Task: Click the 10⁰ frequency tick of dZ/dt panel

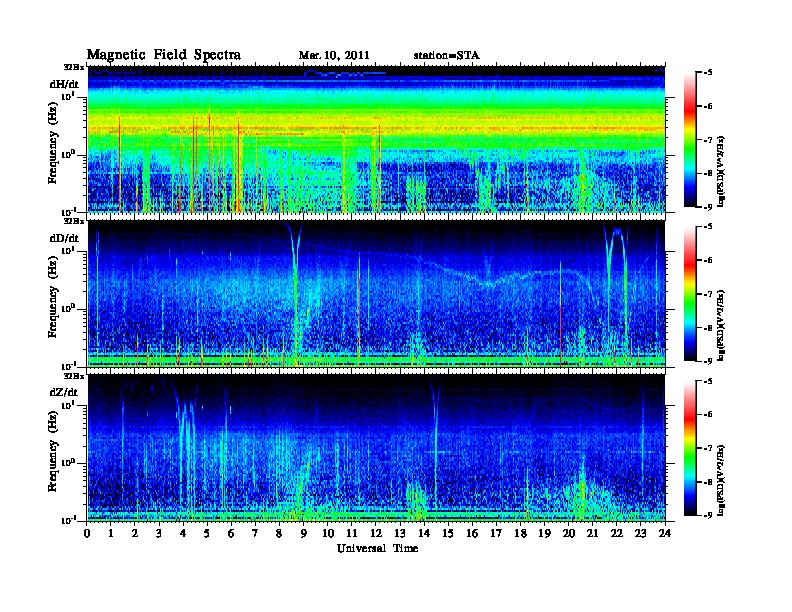Action: (x=68, y=462)
